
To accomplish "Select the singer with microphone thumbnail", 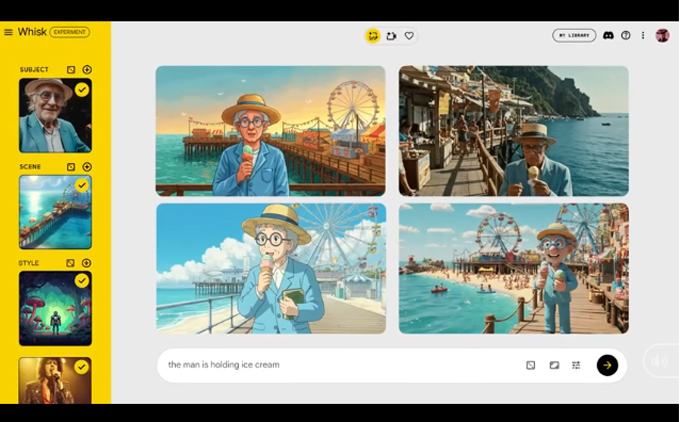I will [55, 380].
